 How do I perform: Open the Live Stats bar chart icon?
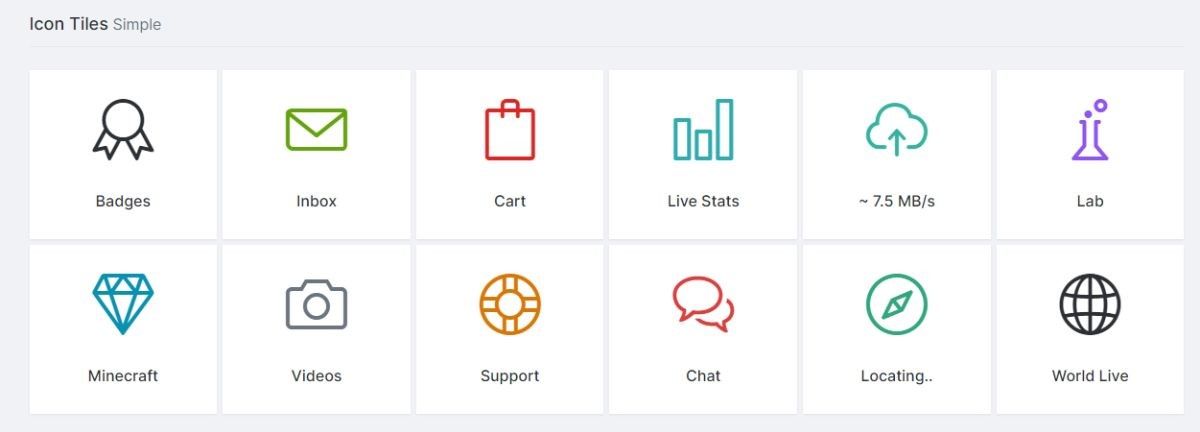click(x=703, y=130)
